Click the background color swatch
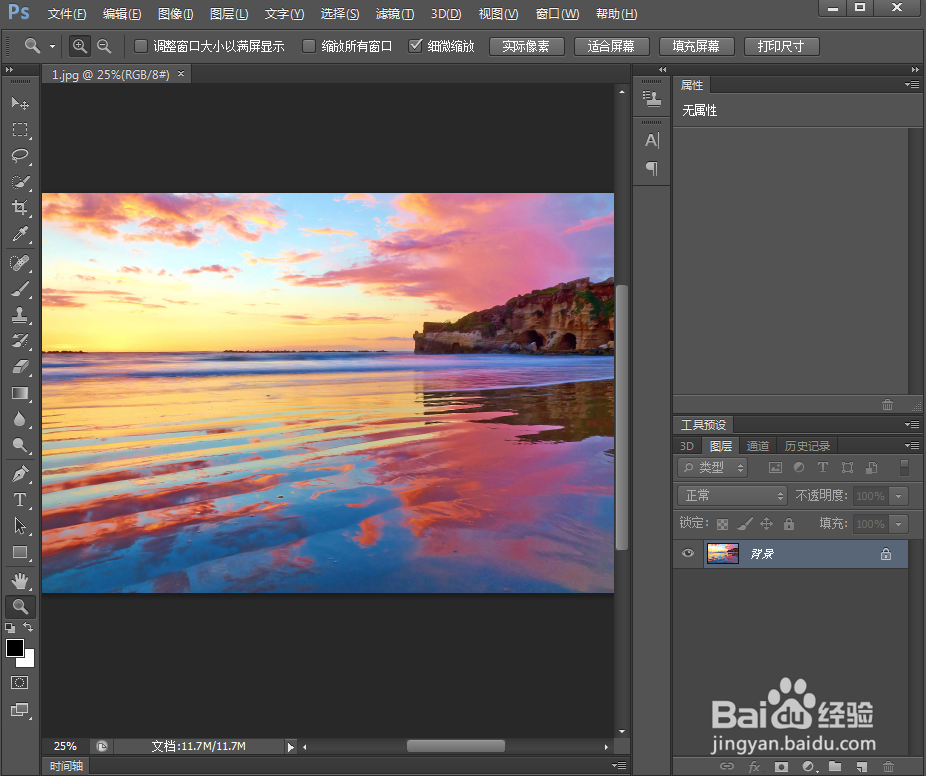The image size is (926, 776). 29,661
